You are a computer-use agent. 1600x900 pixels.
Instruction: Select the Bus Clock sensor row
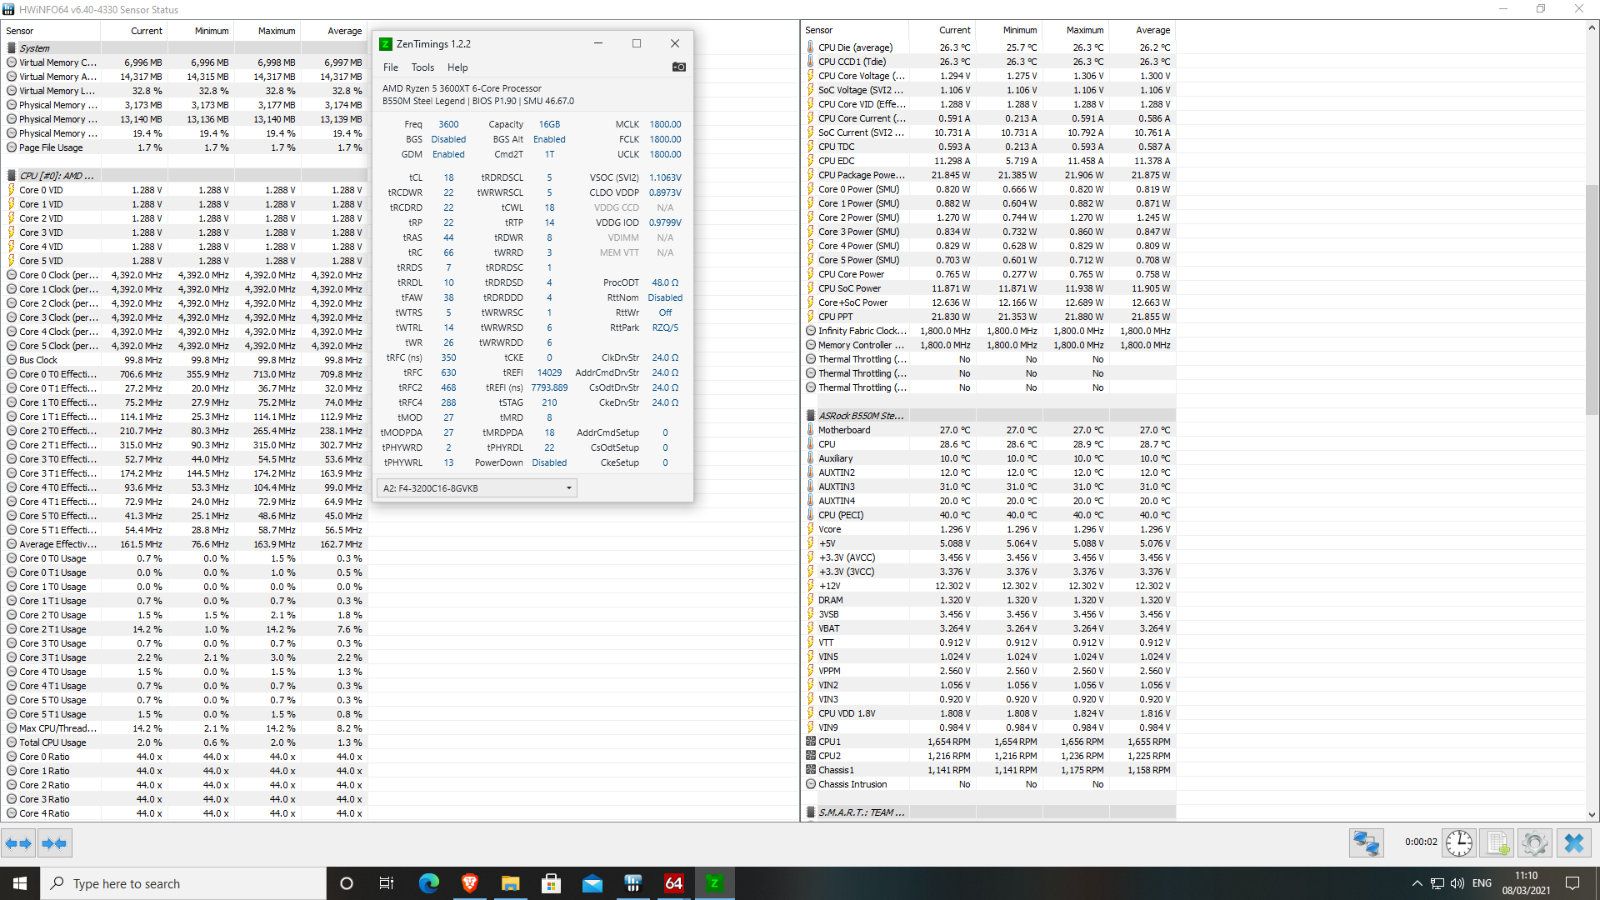(185, 360)
